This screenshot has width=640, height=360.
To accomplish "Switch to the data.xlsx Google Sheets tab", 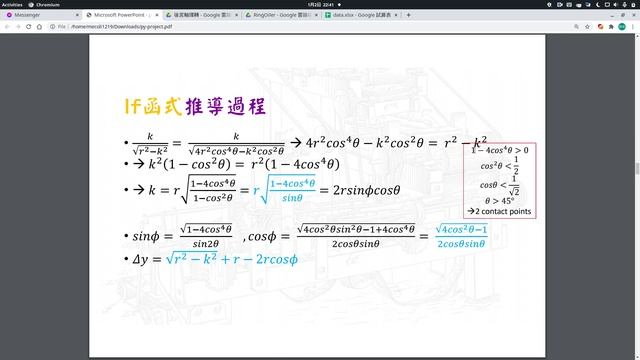I will click(x=361, y=15).
